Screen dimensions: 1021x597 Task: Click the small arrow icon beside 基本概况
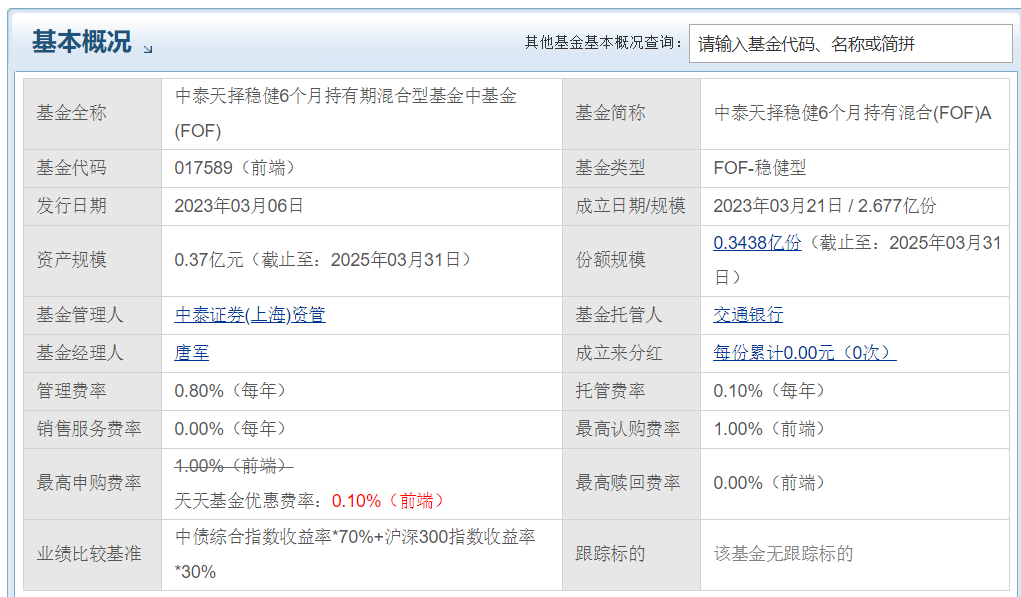click(x=148, y=49)
